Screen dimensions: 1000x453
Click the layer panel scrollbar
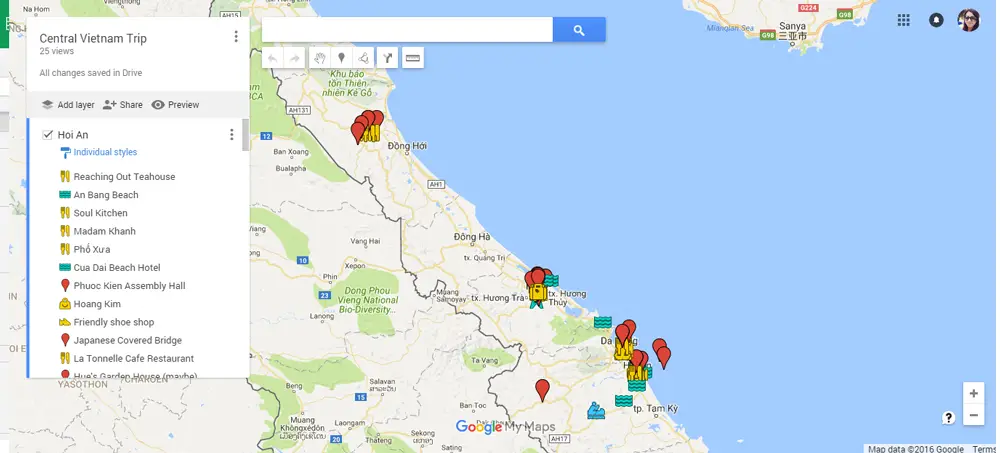pos(246,135)
